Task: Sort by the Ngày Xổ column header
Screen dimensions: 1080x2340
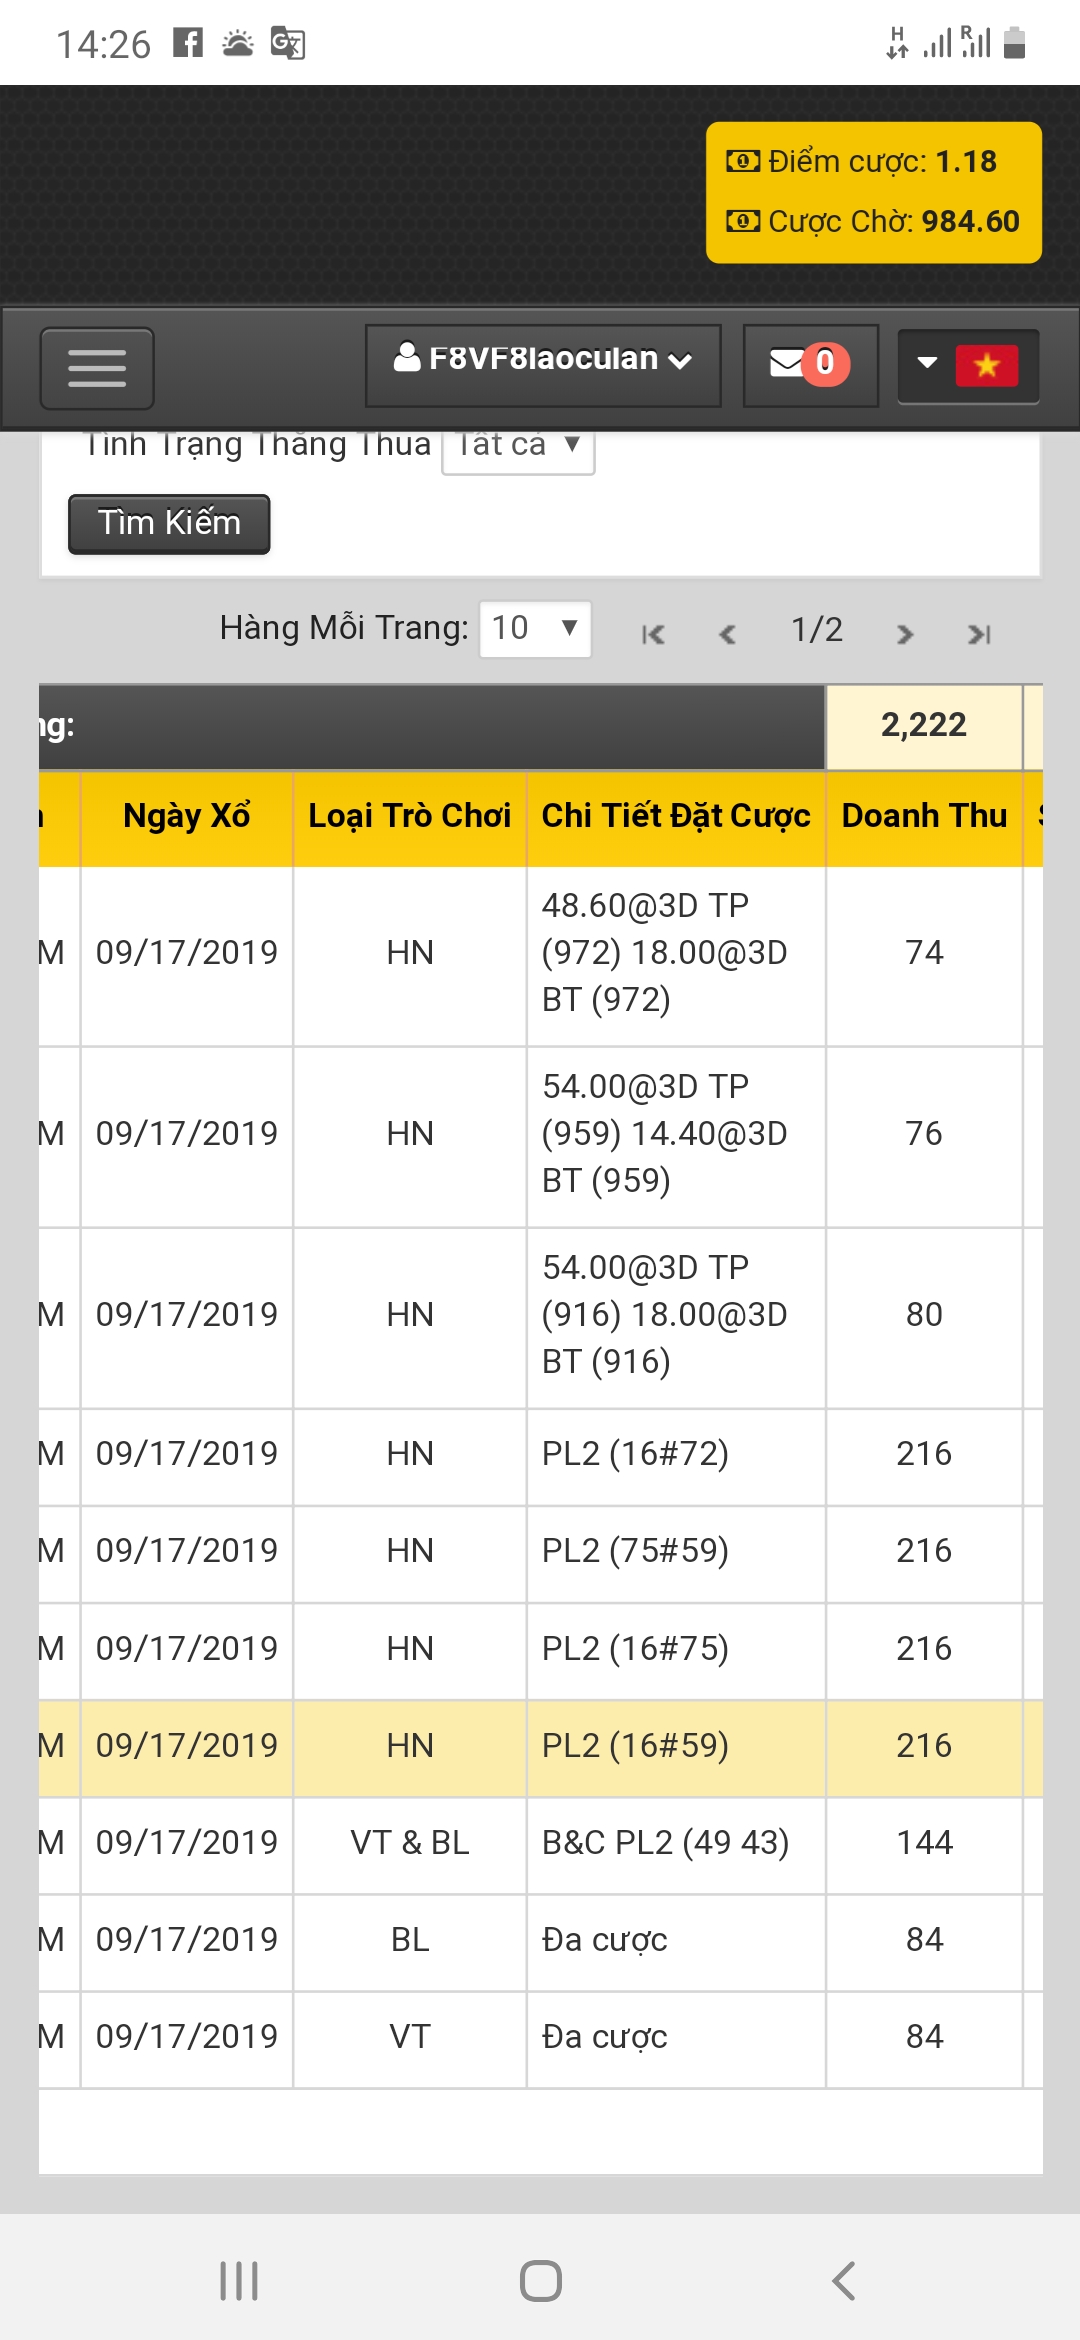Action: [x=186, y=817]
